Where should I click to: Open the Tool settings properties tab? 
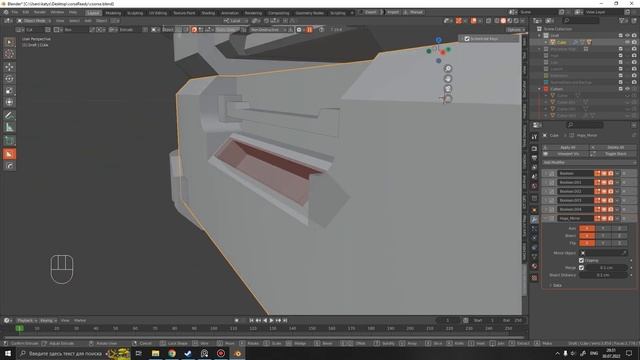[534, 137]
